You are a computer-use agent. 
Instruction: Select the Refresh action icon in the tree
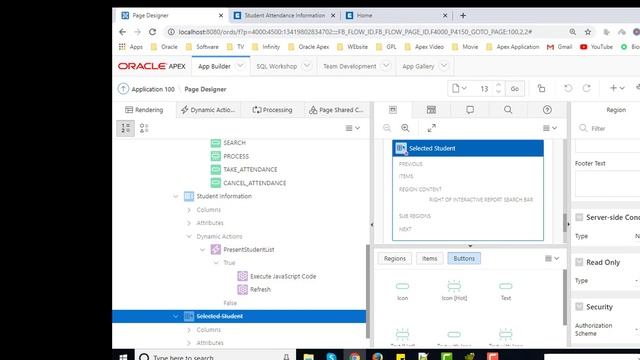[x=242, y=289]
